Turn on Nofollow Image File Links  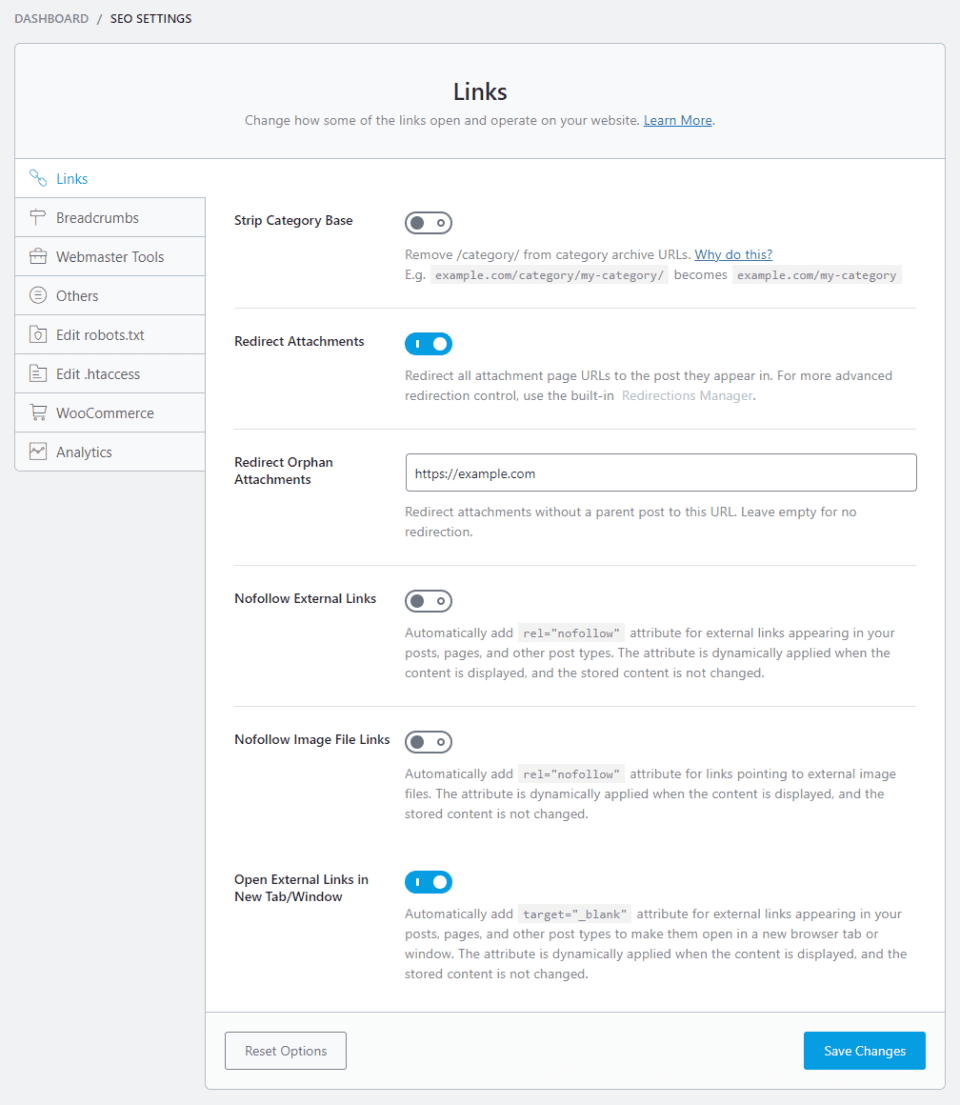[428, 741]
